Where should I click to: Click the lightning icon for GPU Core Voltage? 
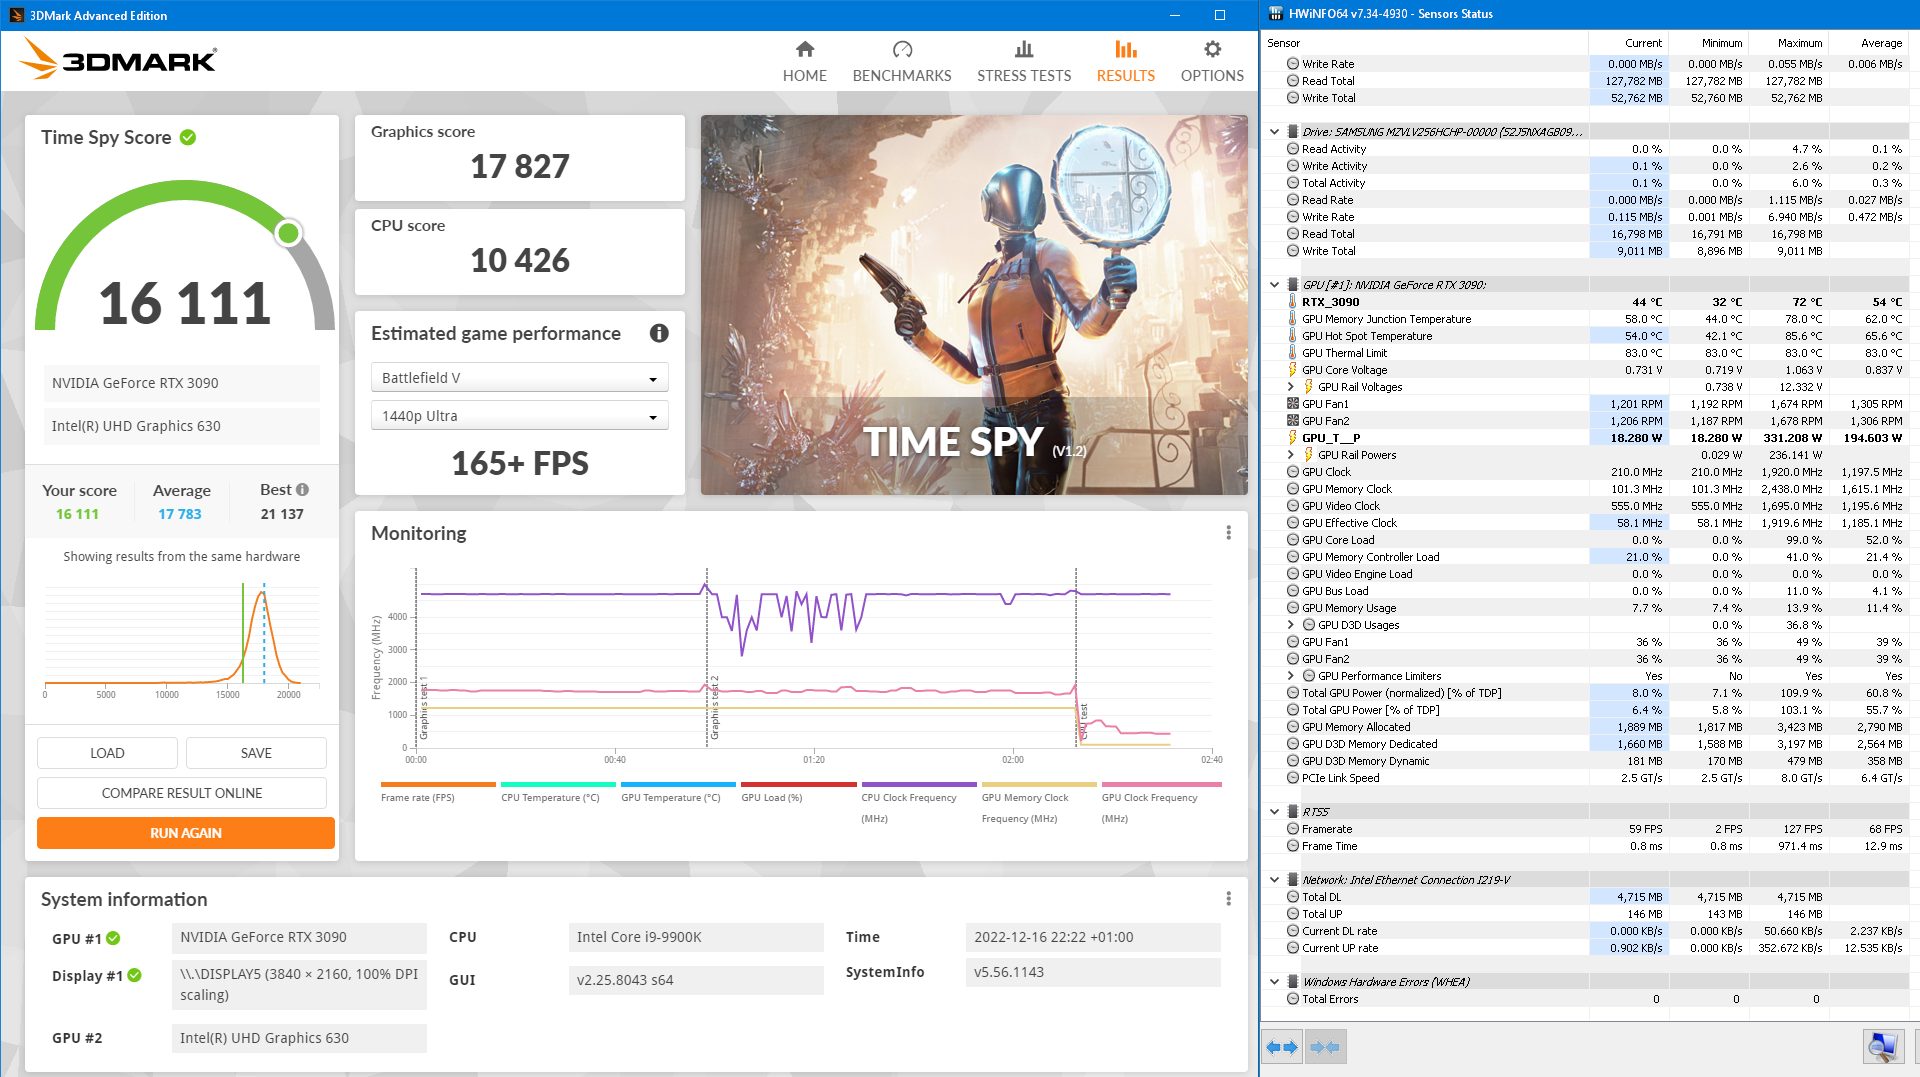1293,370
